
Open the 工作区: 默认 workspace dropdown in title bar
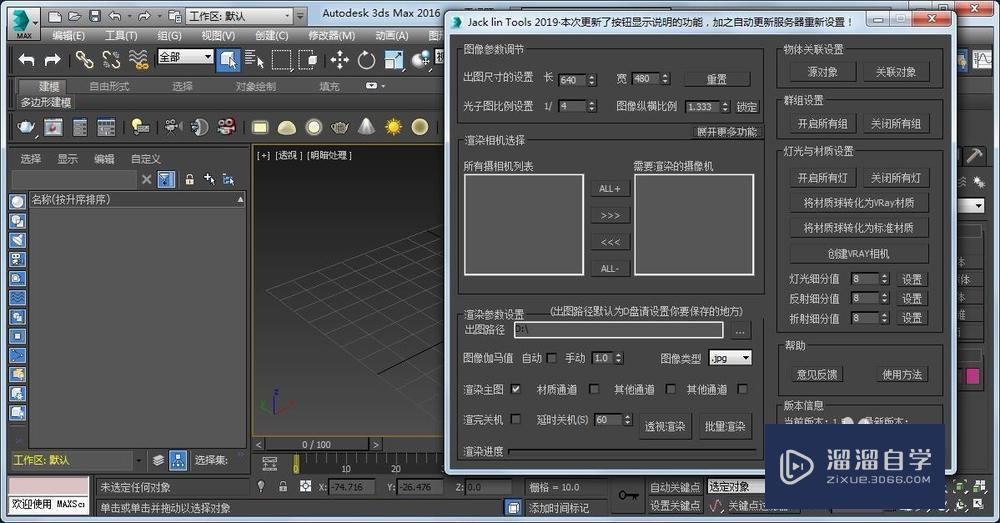click(239, 16)
